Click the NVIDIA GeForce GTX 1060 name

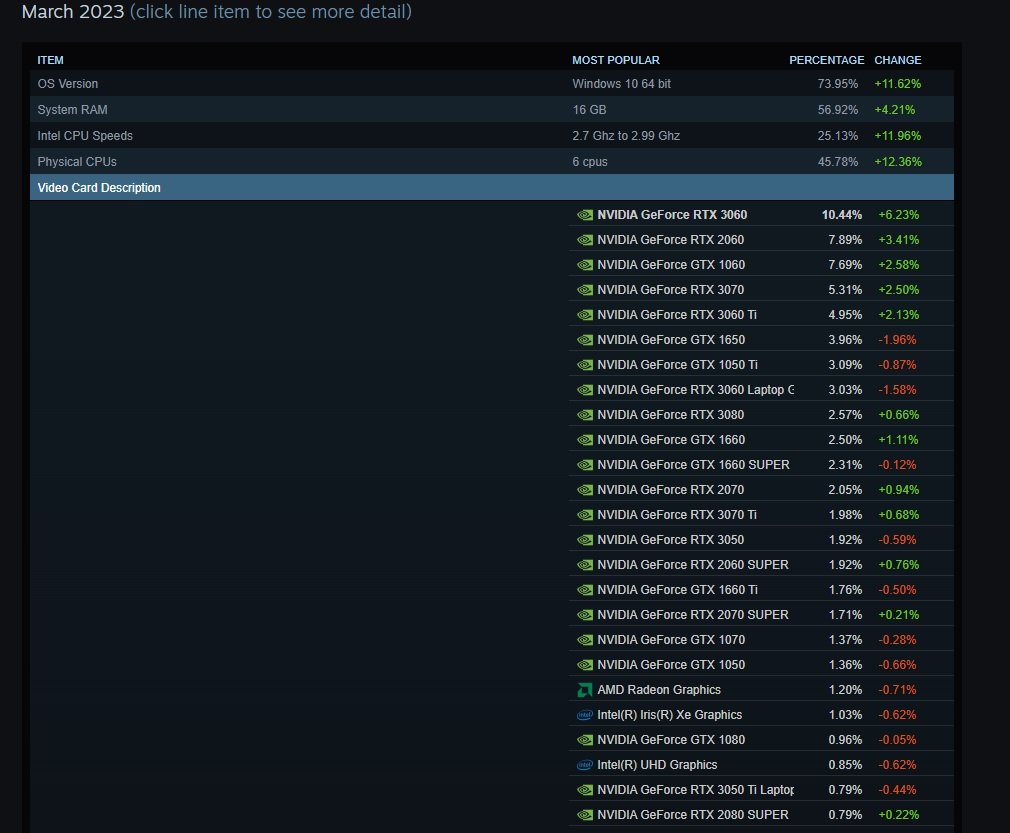(x=671, y=265)
